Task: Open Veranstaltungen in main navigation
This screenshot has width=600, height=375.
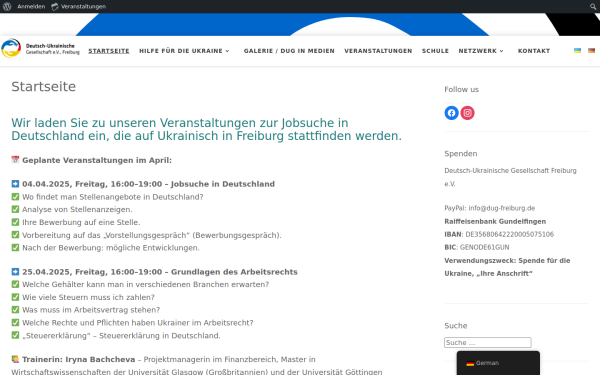Action: 378,51
